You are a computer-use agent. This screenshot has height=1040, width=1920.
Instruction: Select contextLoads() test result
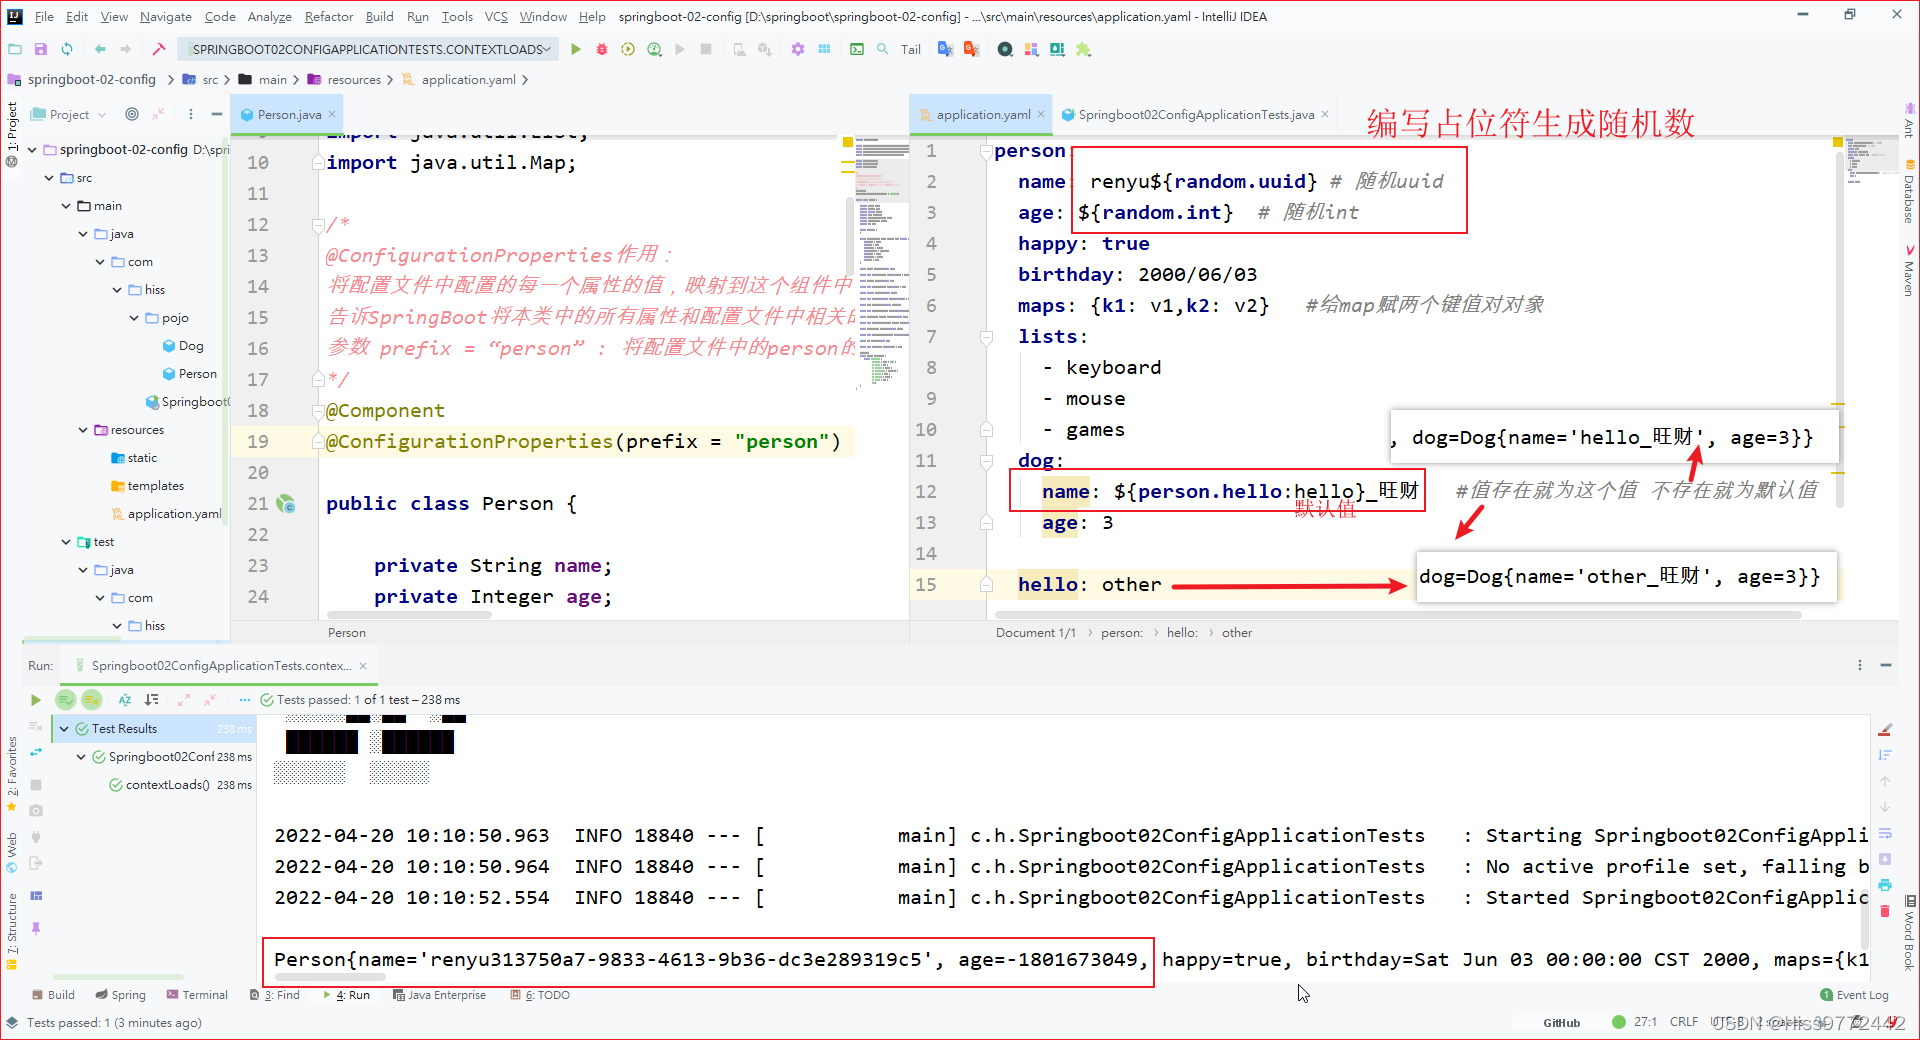point(167,785)
